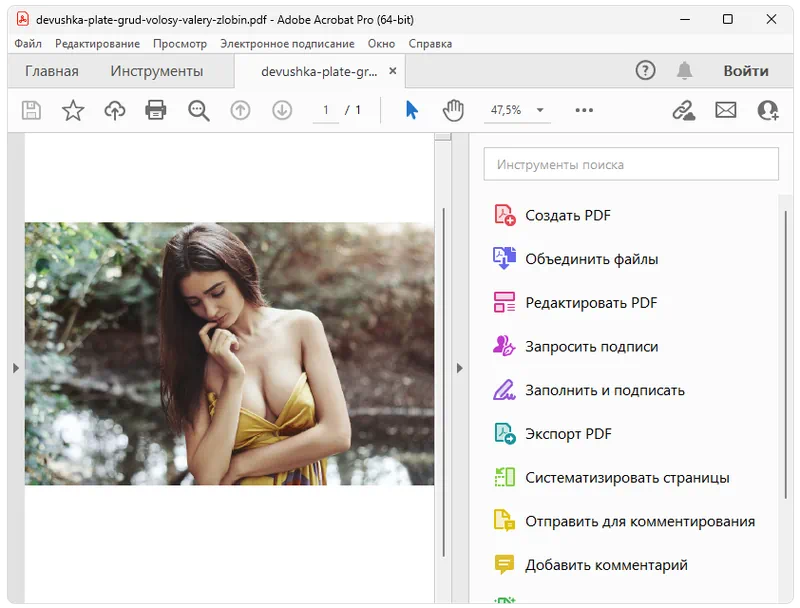Open Заполнить и подписать tool

click(605, 390)
